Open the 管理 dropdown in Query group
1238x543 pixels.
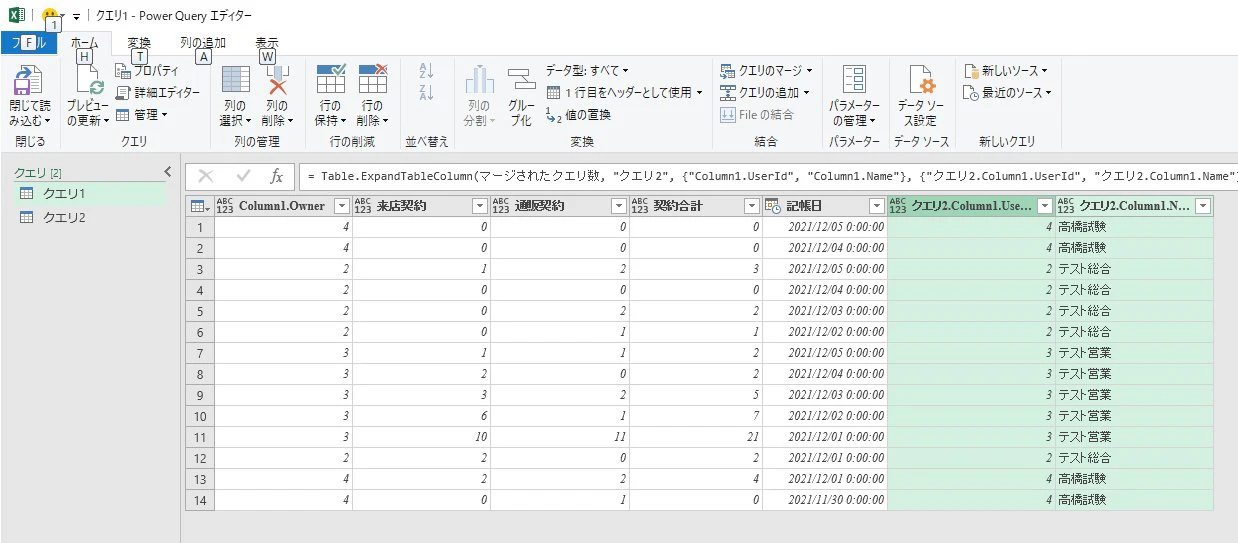pos(142,114)
